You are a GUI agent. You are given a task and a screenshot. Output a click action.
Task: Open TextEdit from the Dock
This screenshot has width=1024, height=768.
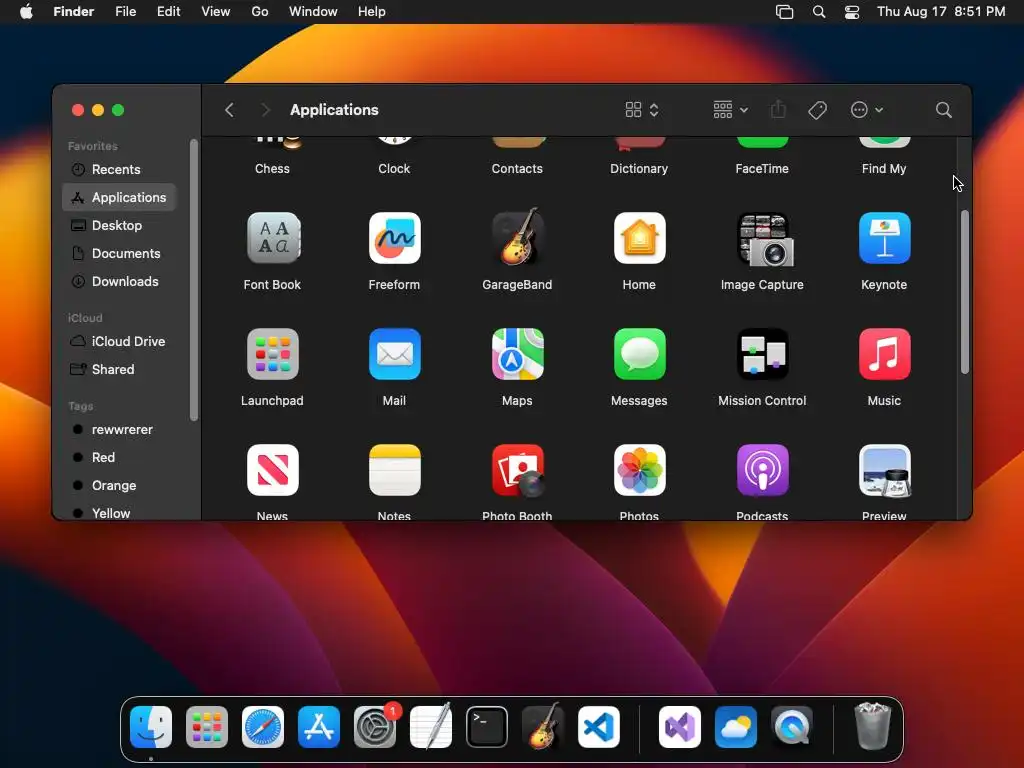[x=431, y=726]
